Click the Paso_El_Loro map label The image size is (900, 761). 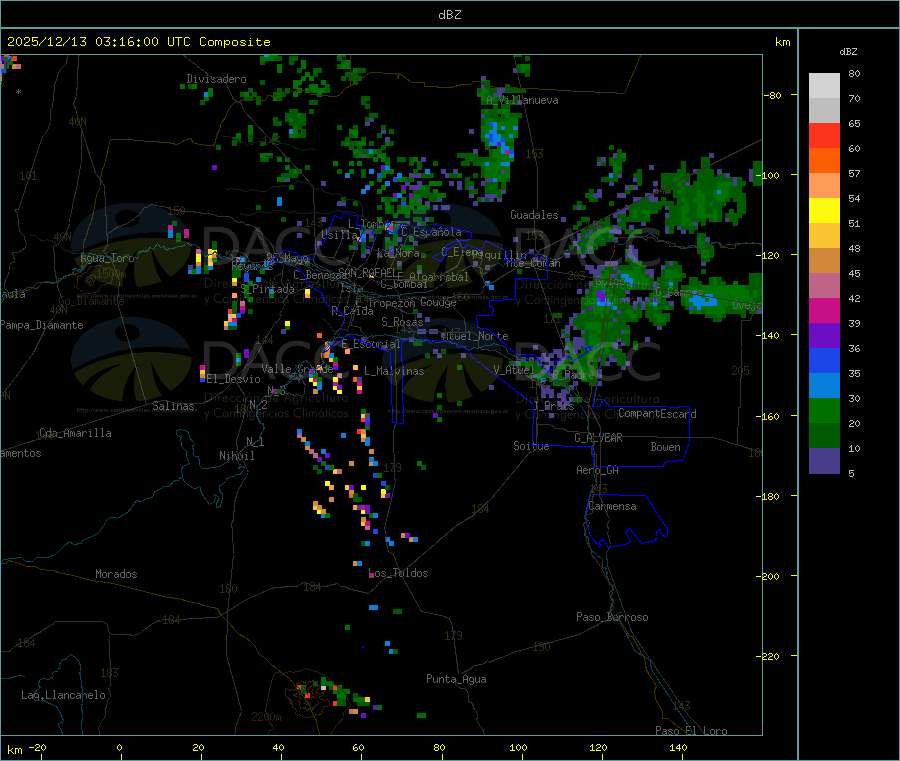(x=692, y=731)
